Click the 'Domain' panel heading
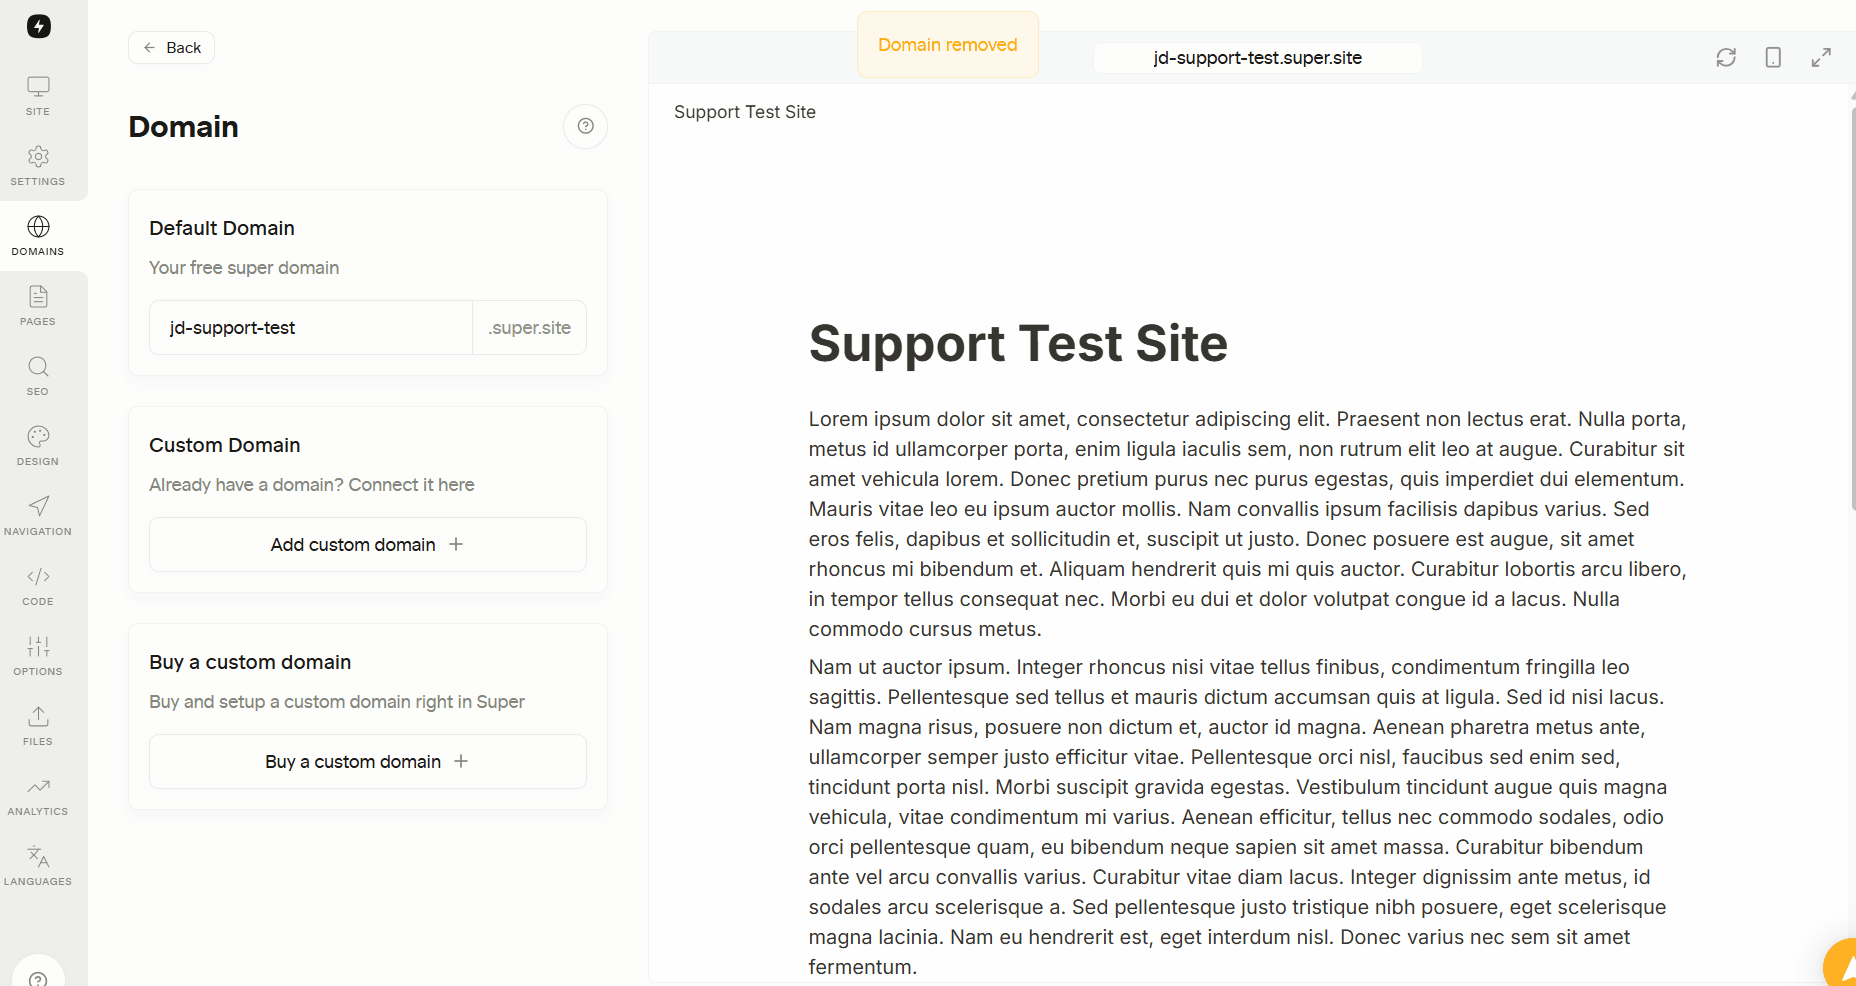Screen dimensions: 1856x986 click(184, 127)
